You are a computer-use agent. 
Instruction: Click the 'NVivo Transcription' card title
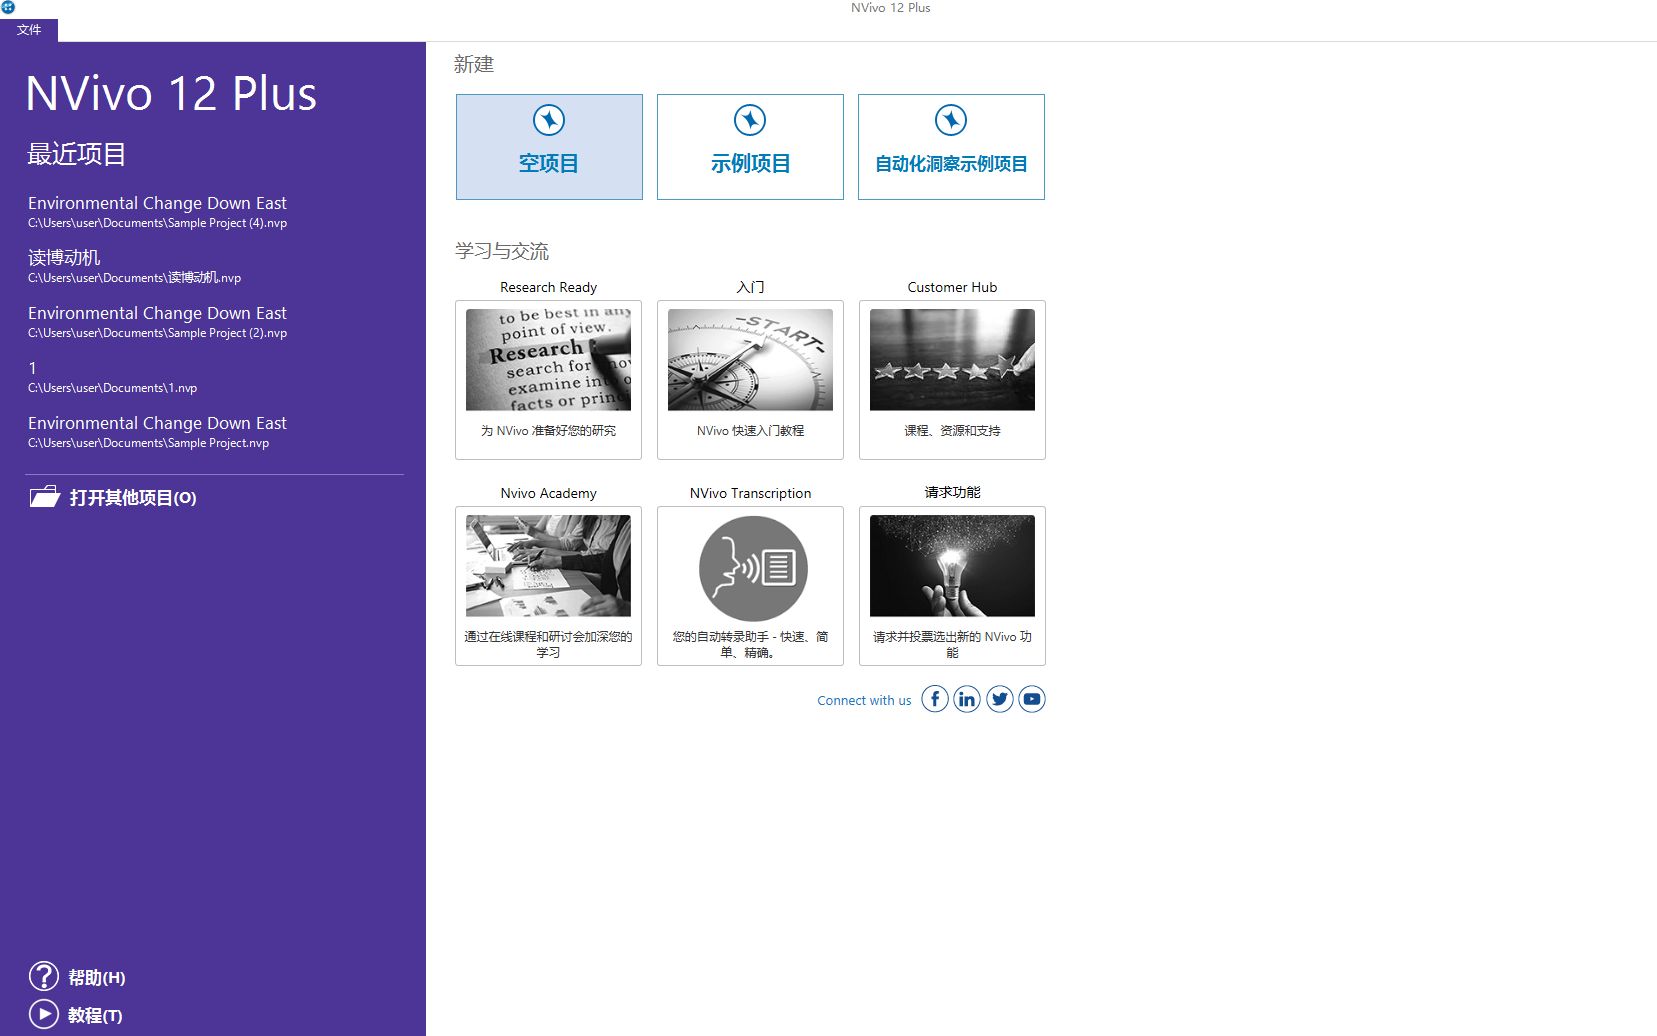click(x=750, y=493)
